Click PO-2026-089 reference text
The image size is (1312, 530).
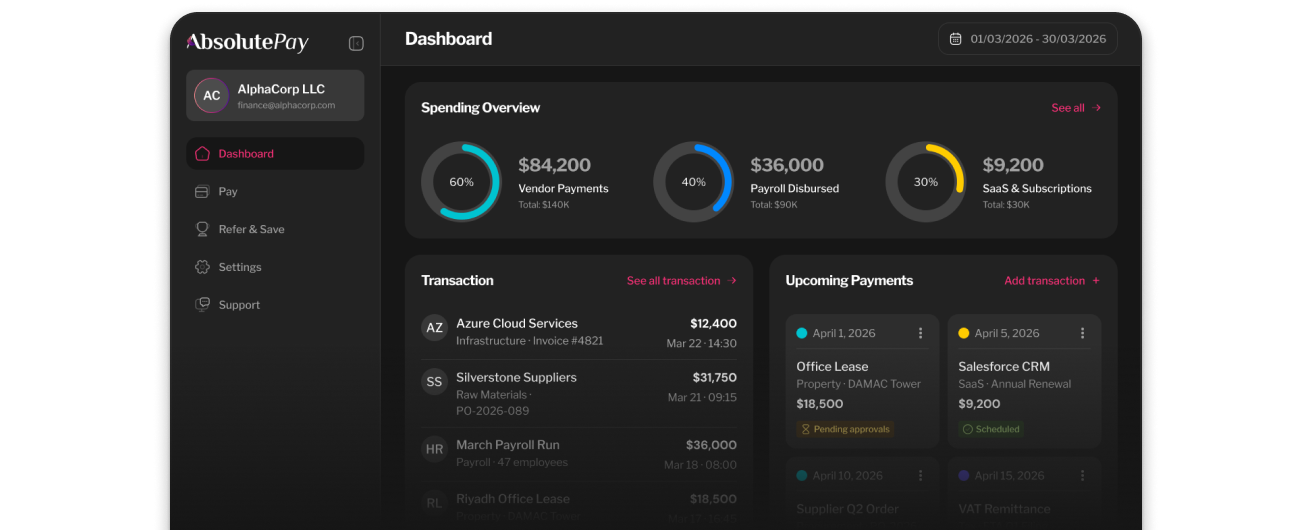coord(493,411)
